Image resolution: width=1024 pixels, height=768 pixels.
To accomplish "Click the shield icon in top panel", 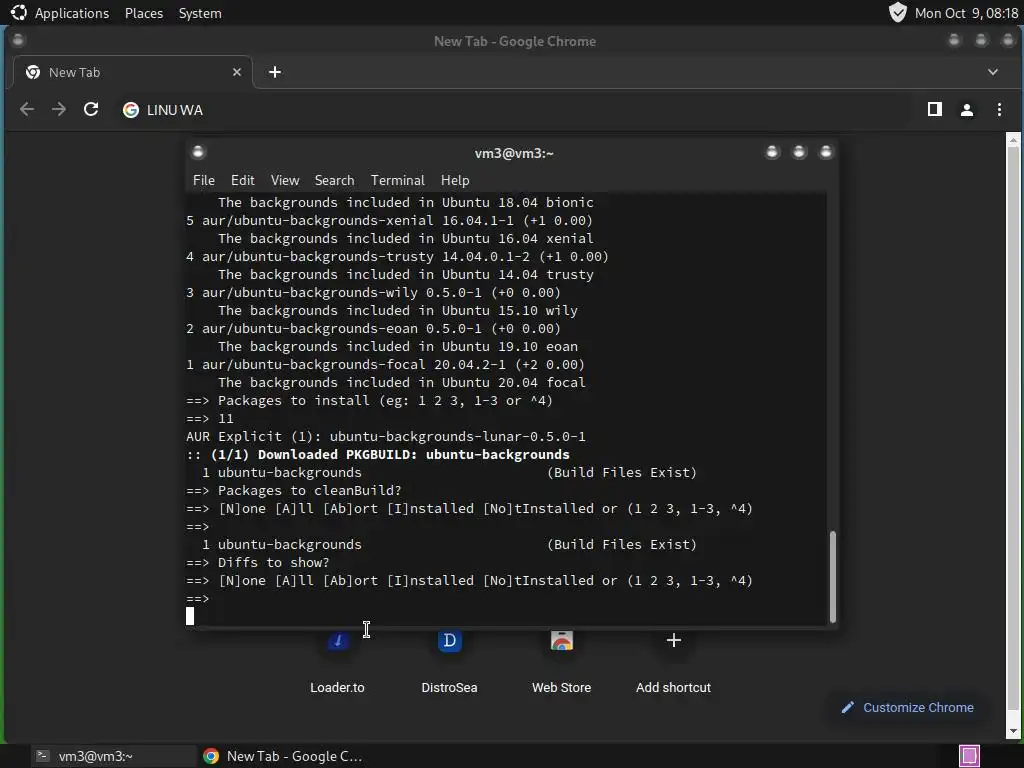I will (x=898, y=12).
